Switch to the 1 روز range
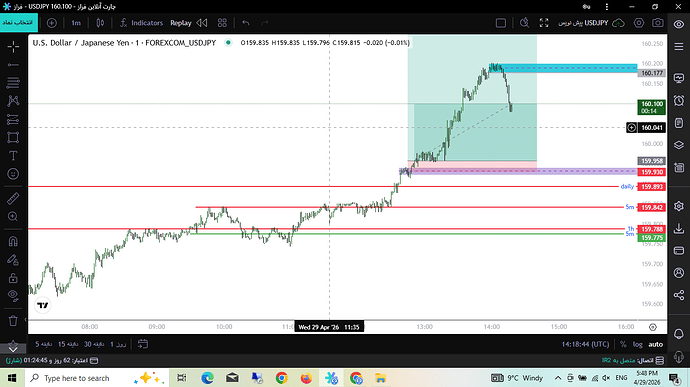Image resolution: width=690 pixels, height=387 pixels. click(x=118, y=344)
